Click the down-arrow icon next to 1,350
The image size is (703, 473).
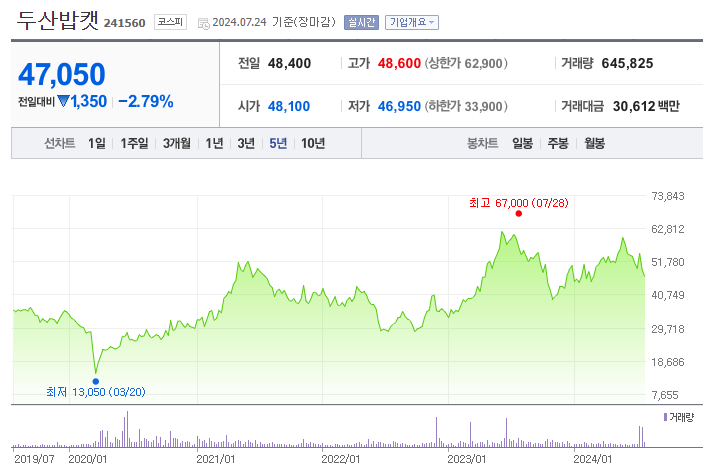point(63,101)
